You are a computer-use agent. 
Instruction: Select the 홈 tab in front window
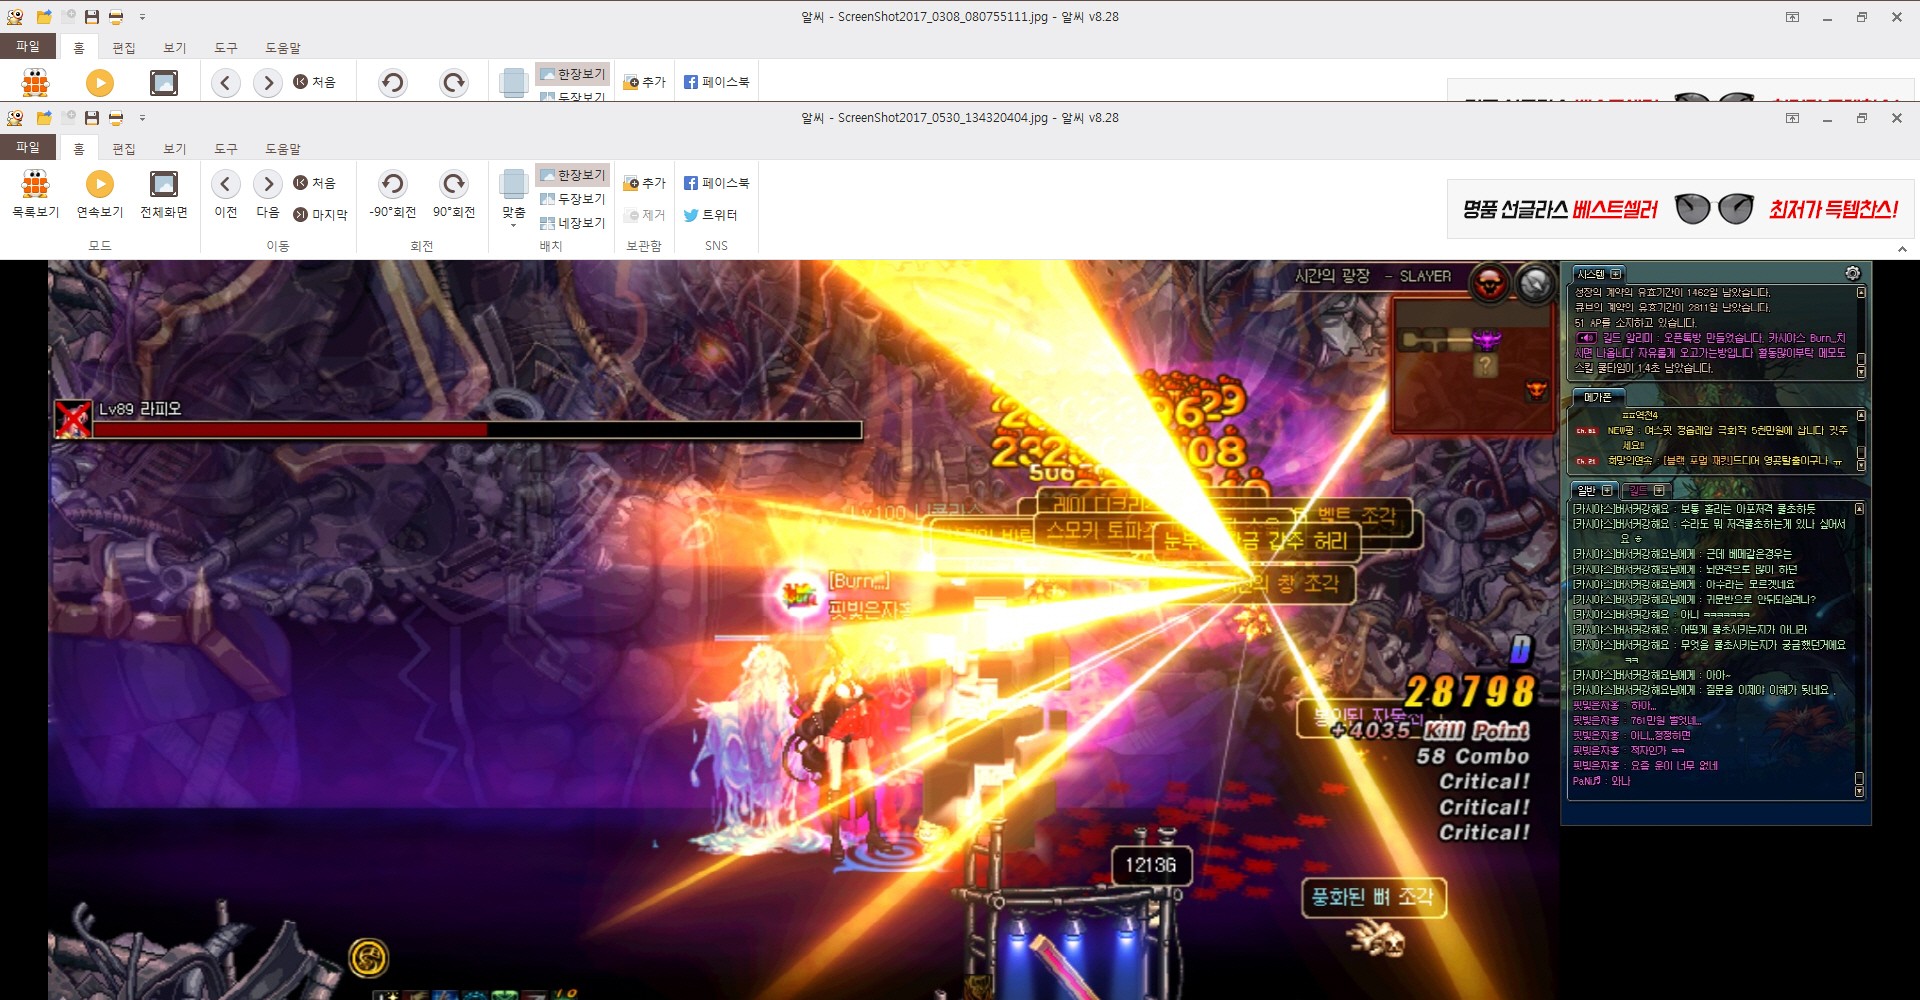point(79,148)
